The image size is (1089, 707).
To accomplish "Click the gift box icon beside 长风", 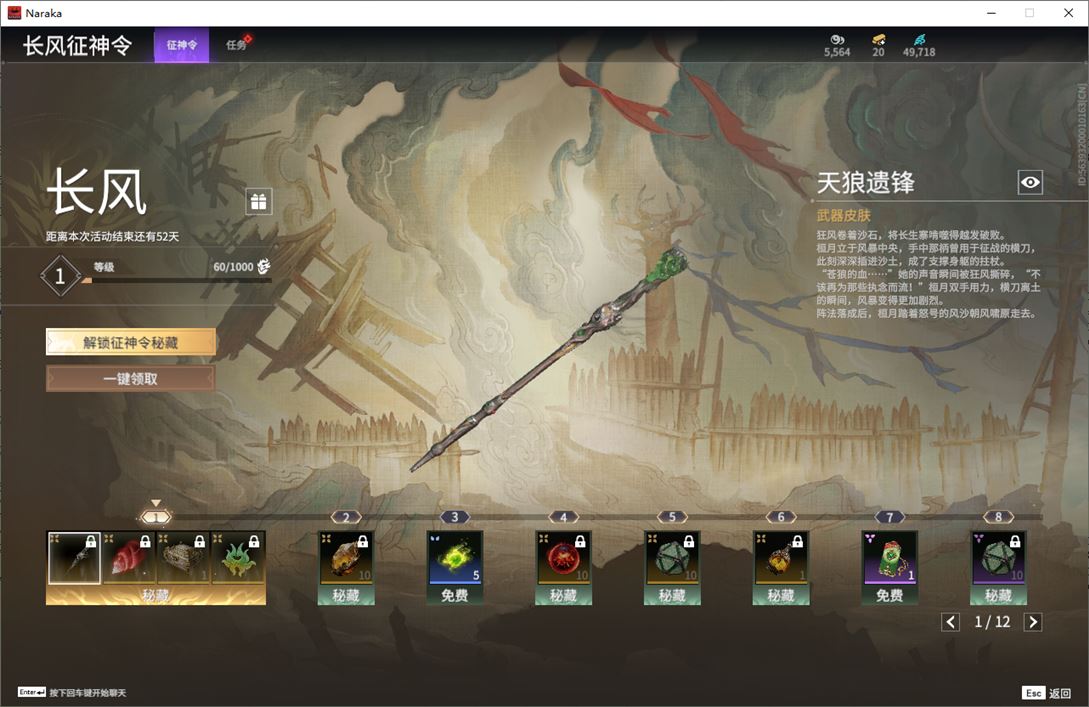I will point(258,201).
